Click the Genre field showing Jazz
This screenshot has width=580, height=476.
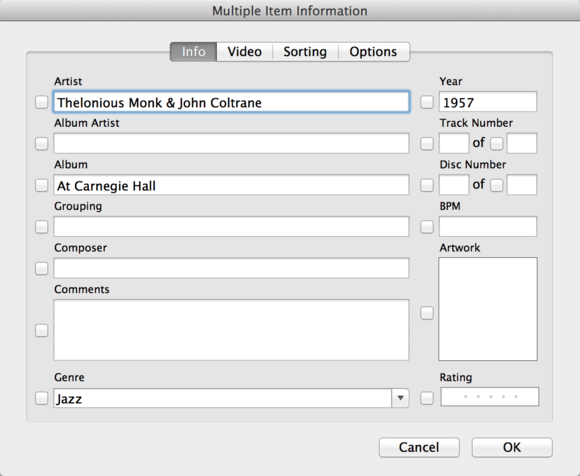tap(223, 398)
